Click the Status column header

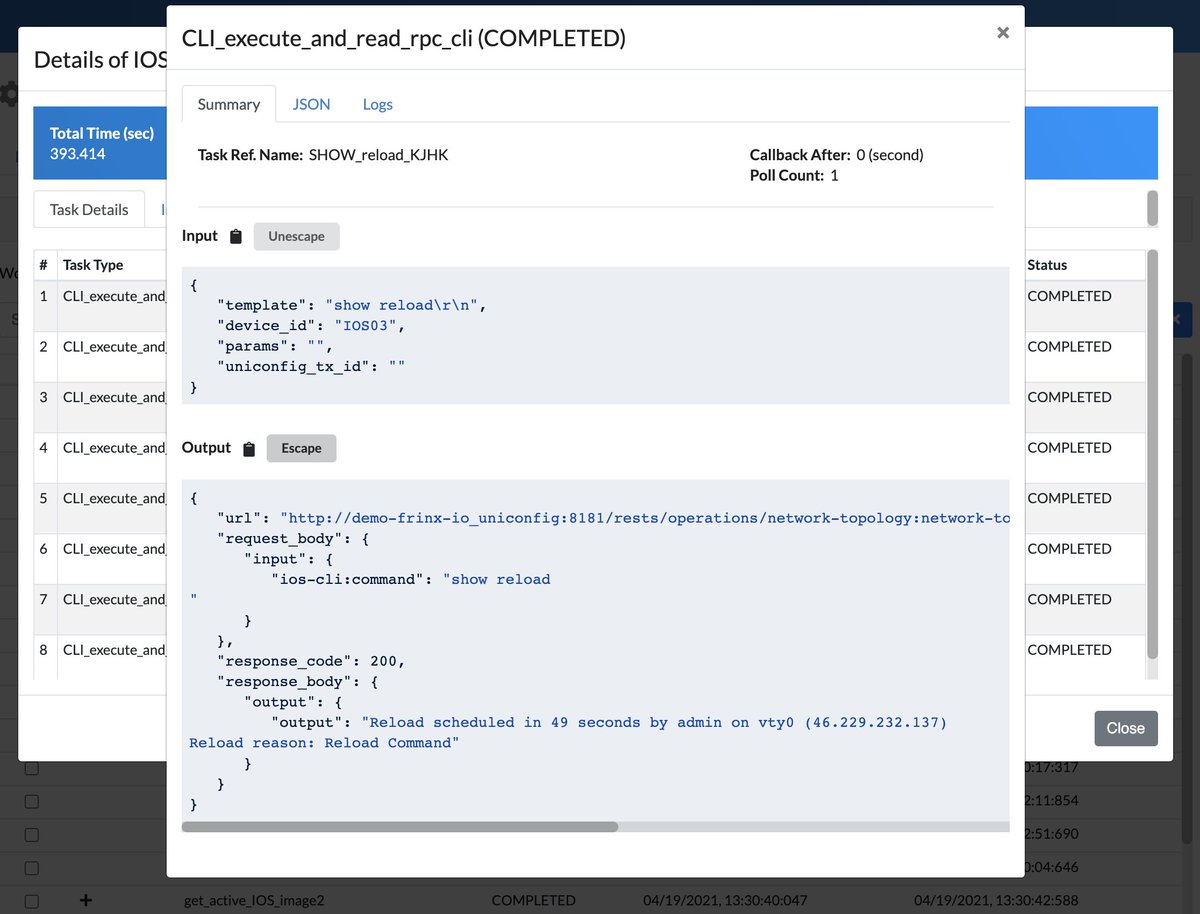(x=1047, y=265)
